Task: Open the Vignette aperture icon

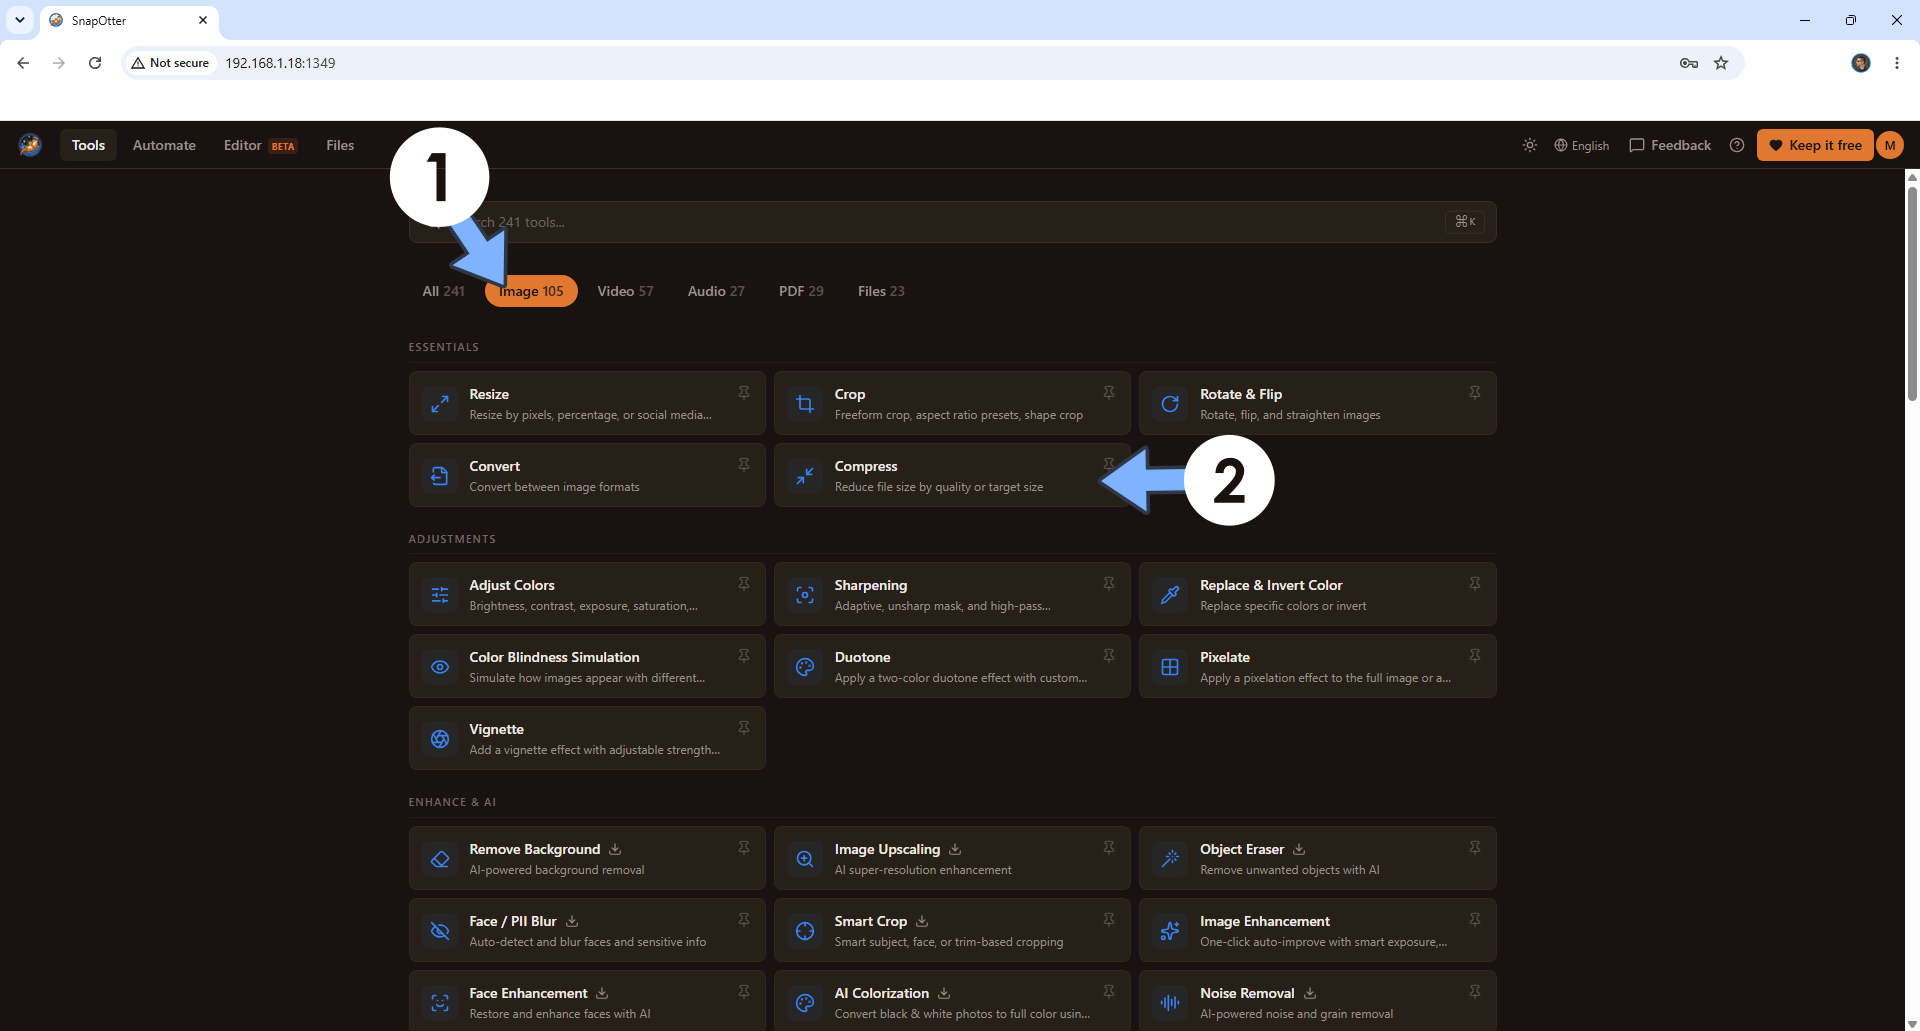Action: tap(440, 739)
